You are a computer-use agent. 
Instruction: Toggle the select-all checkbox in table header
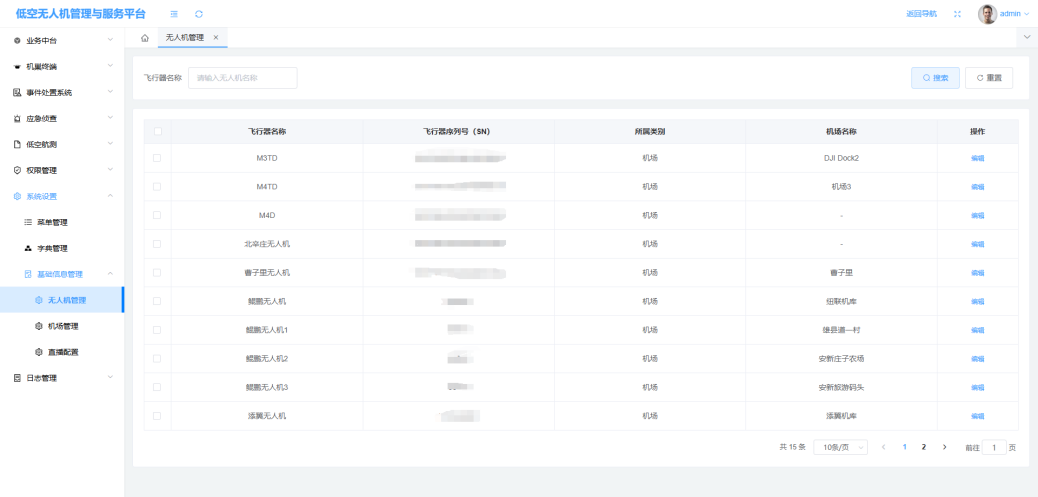(157, 131)
